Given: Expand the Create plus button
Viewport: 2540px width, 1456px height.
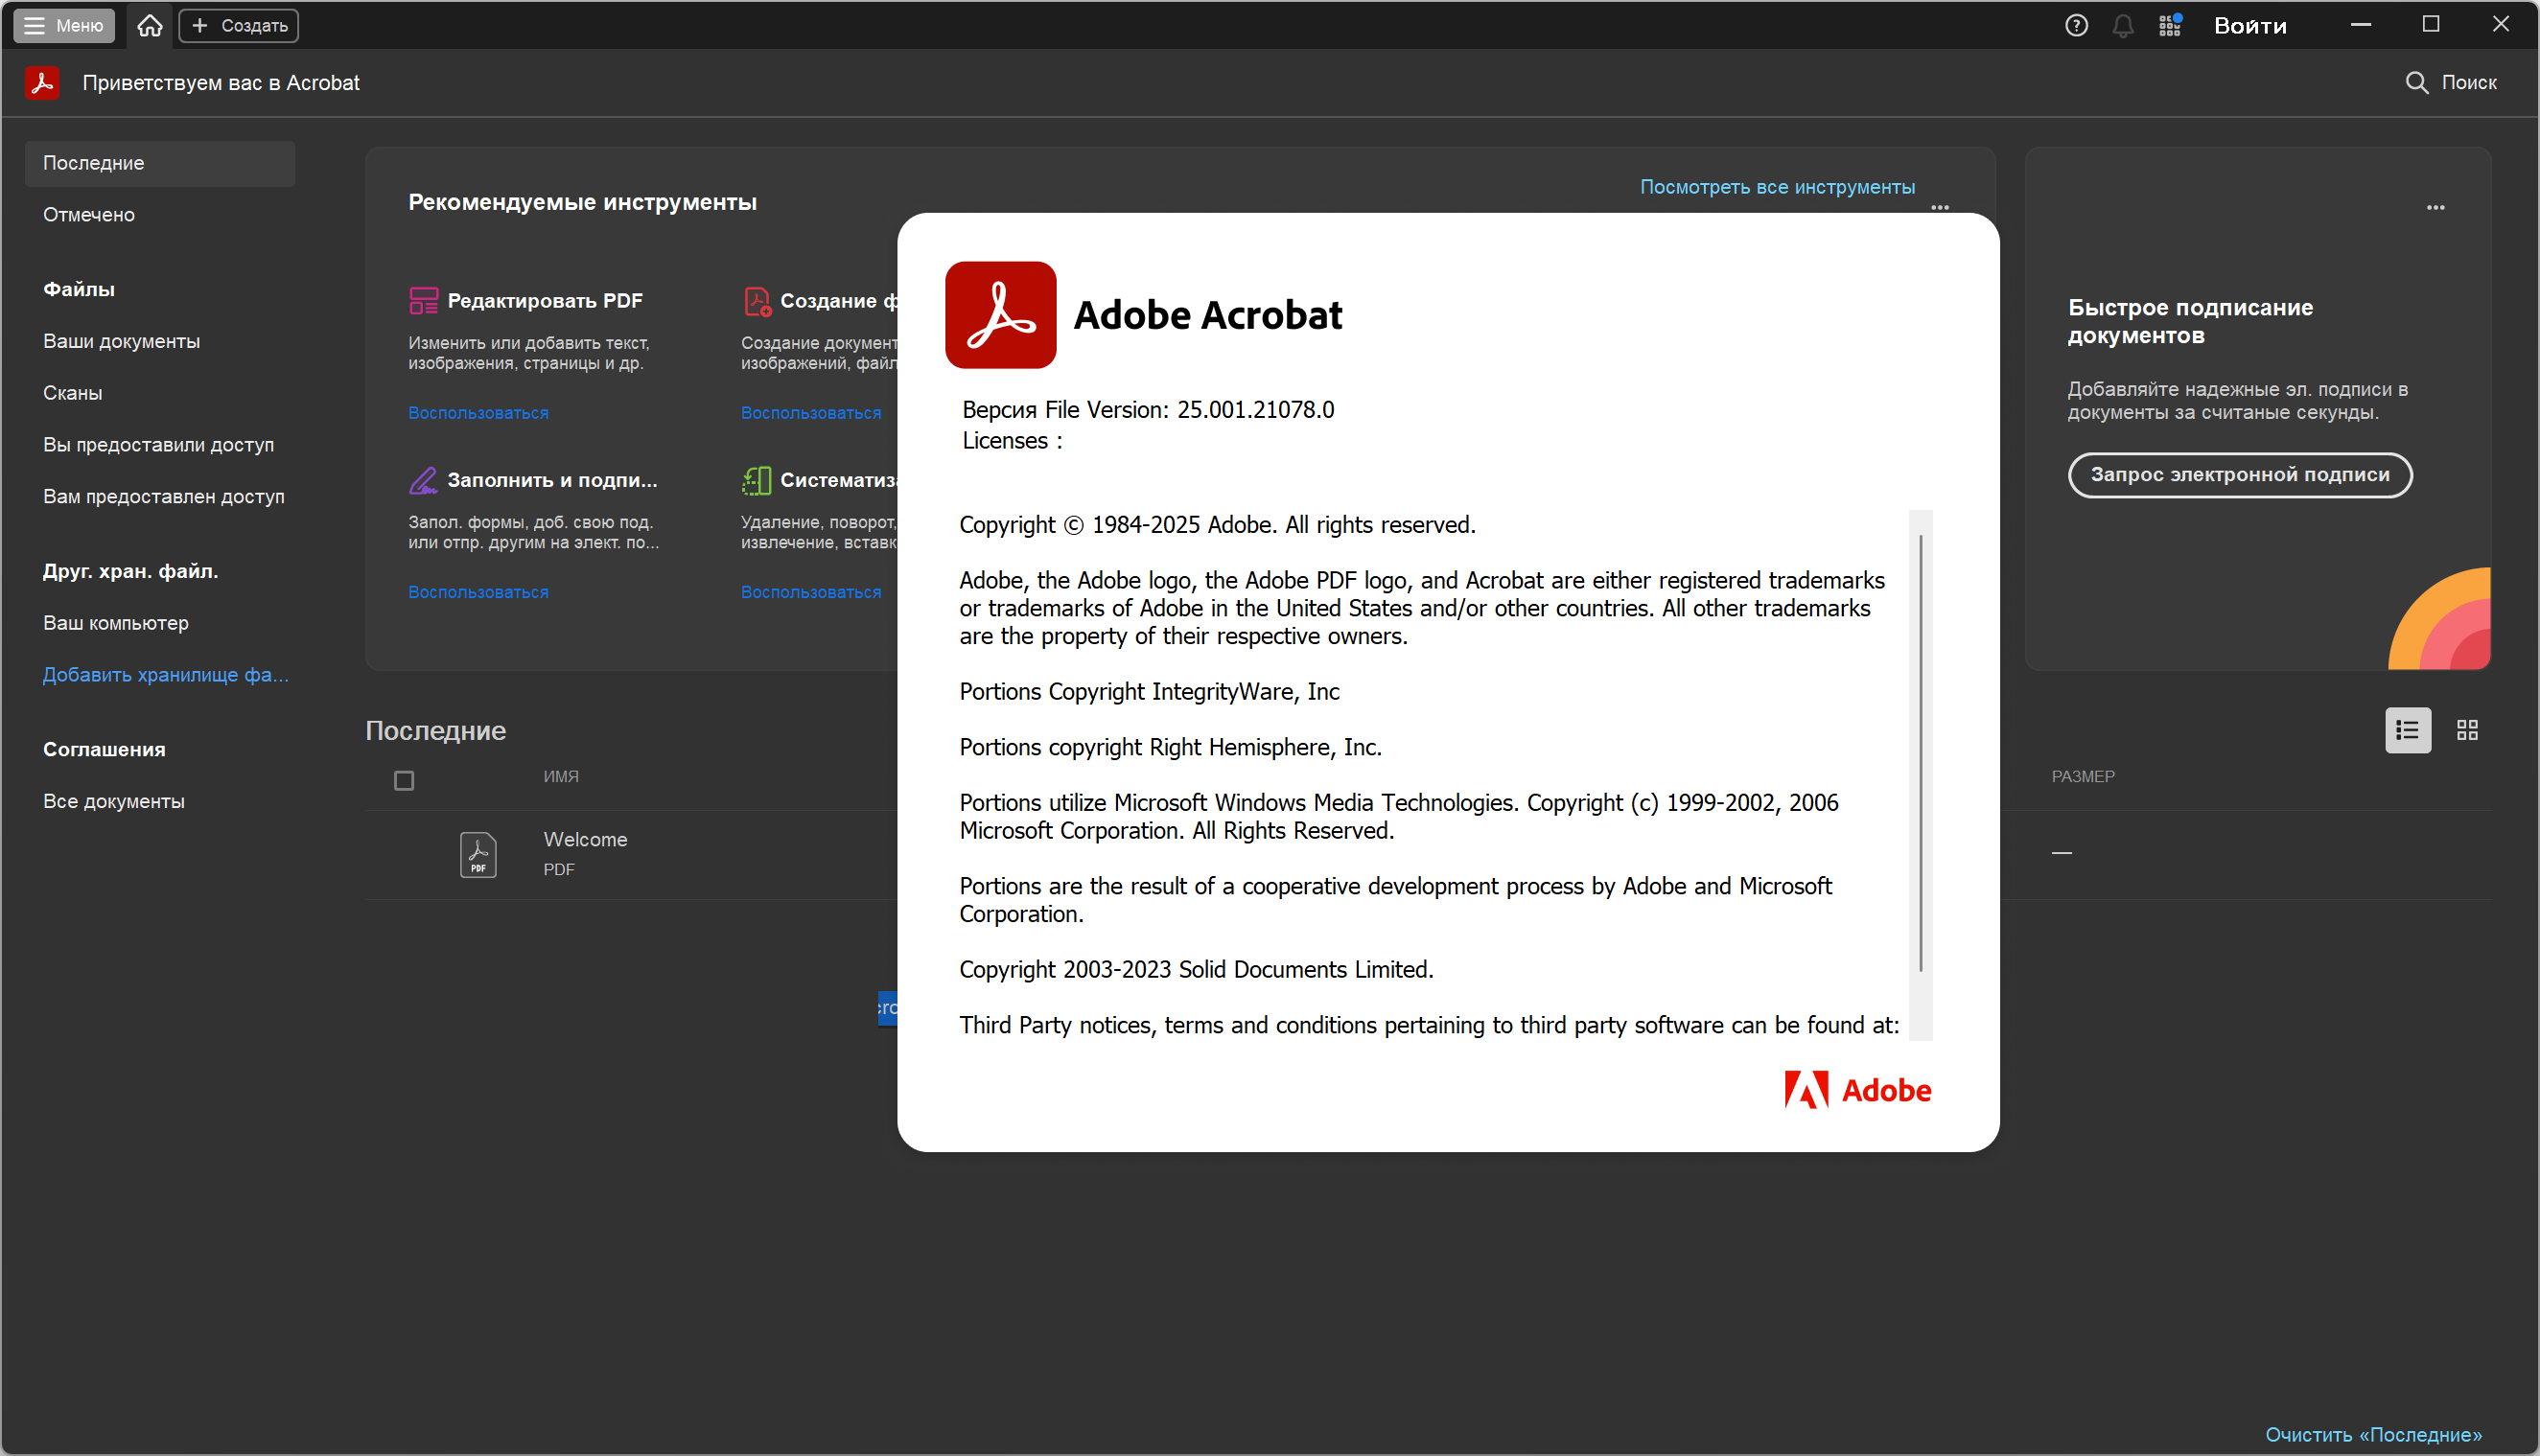Looking at the screenshot, I should coord(239,25).
